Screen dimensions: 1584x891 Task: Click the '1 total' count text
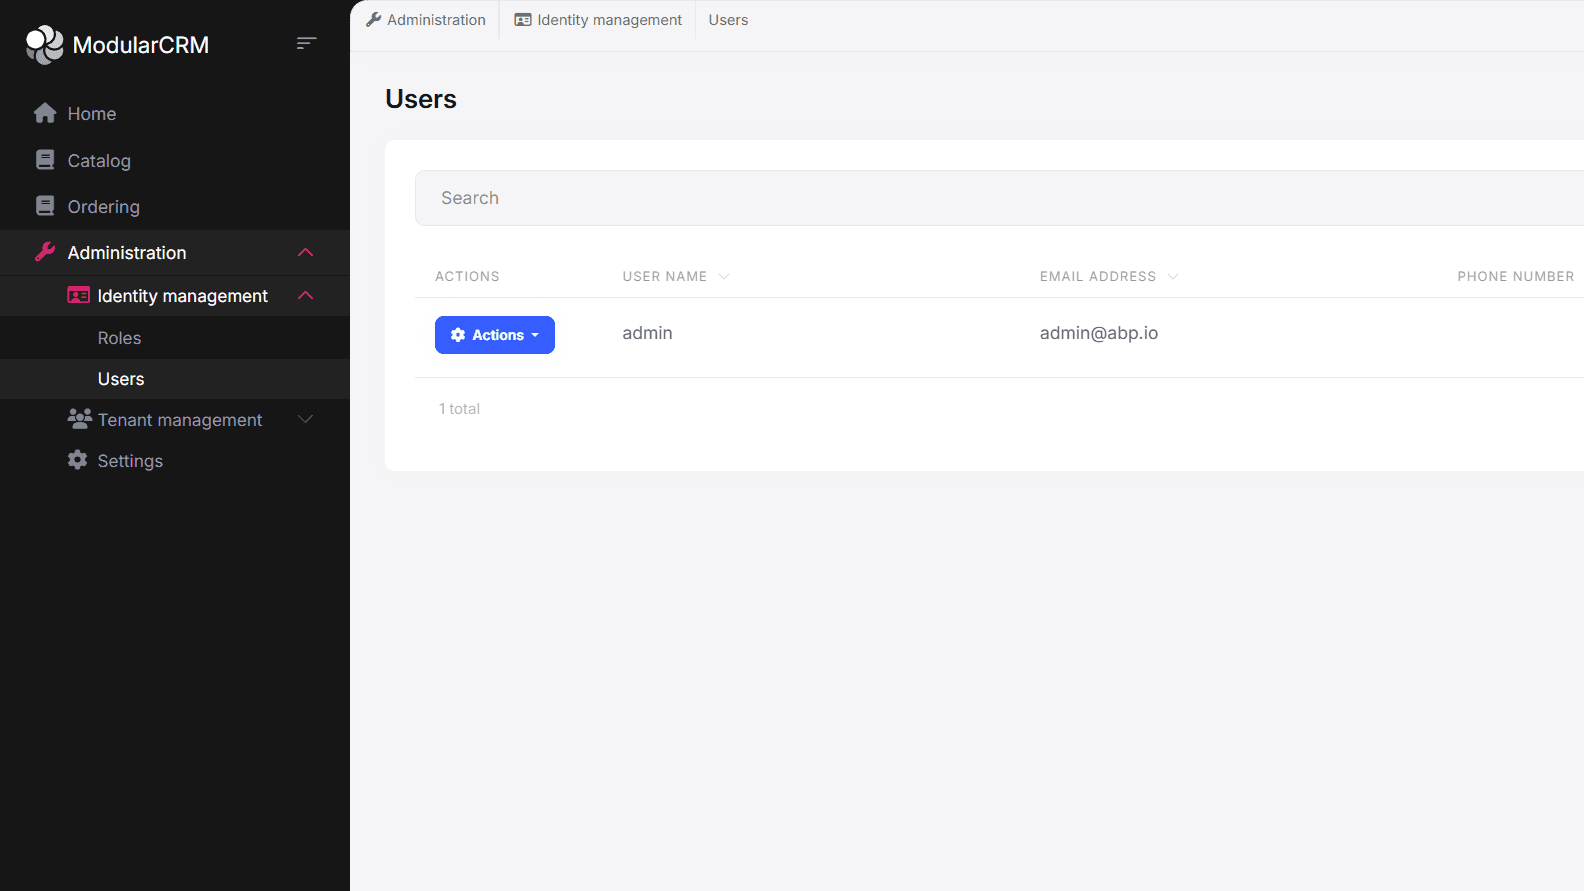tap(459, 409)
